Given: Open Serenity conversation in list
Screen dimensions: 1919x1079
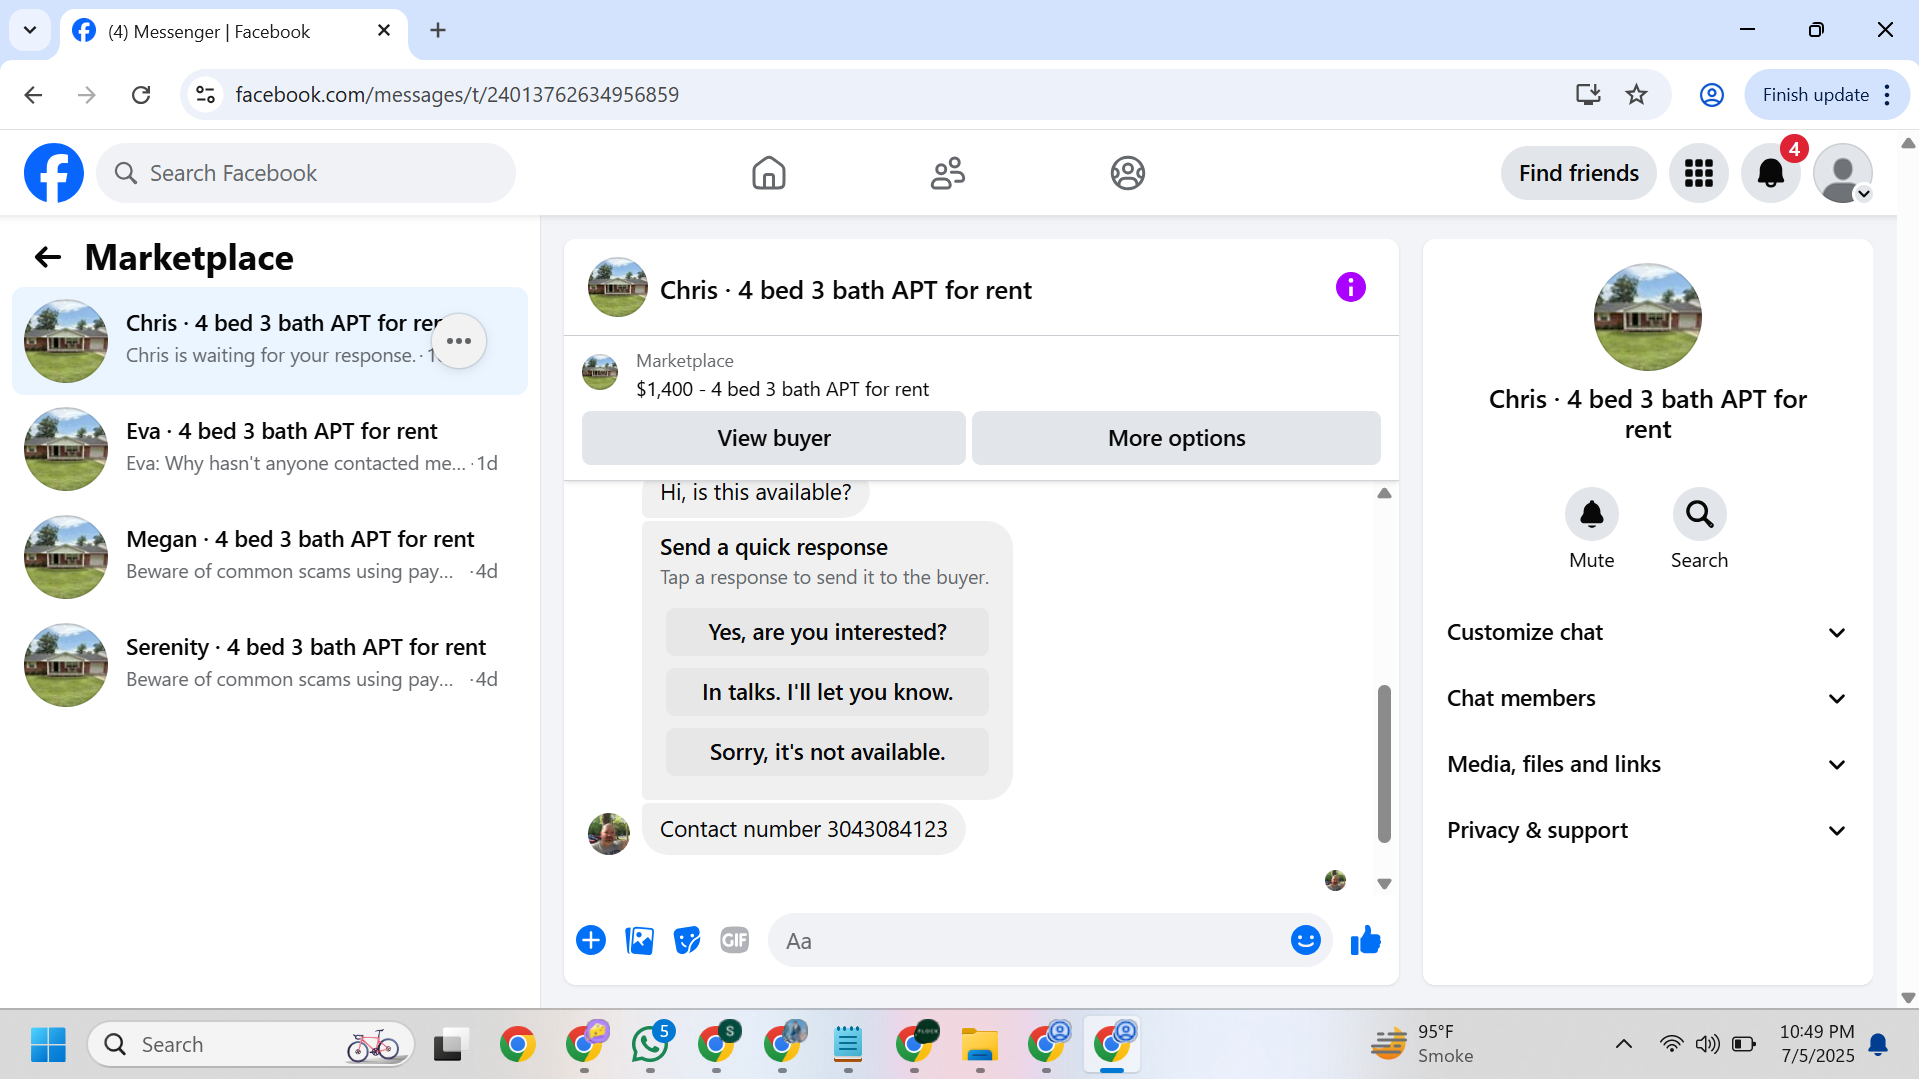Looking at the screenshot, I should point(270,665).
